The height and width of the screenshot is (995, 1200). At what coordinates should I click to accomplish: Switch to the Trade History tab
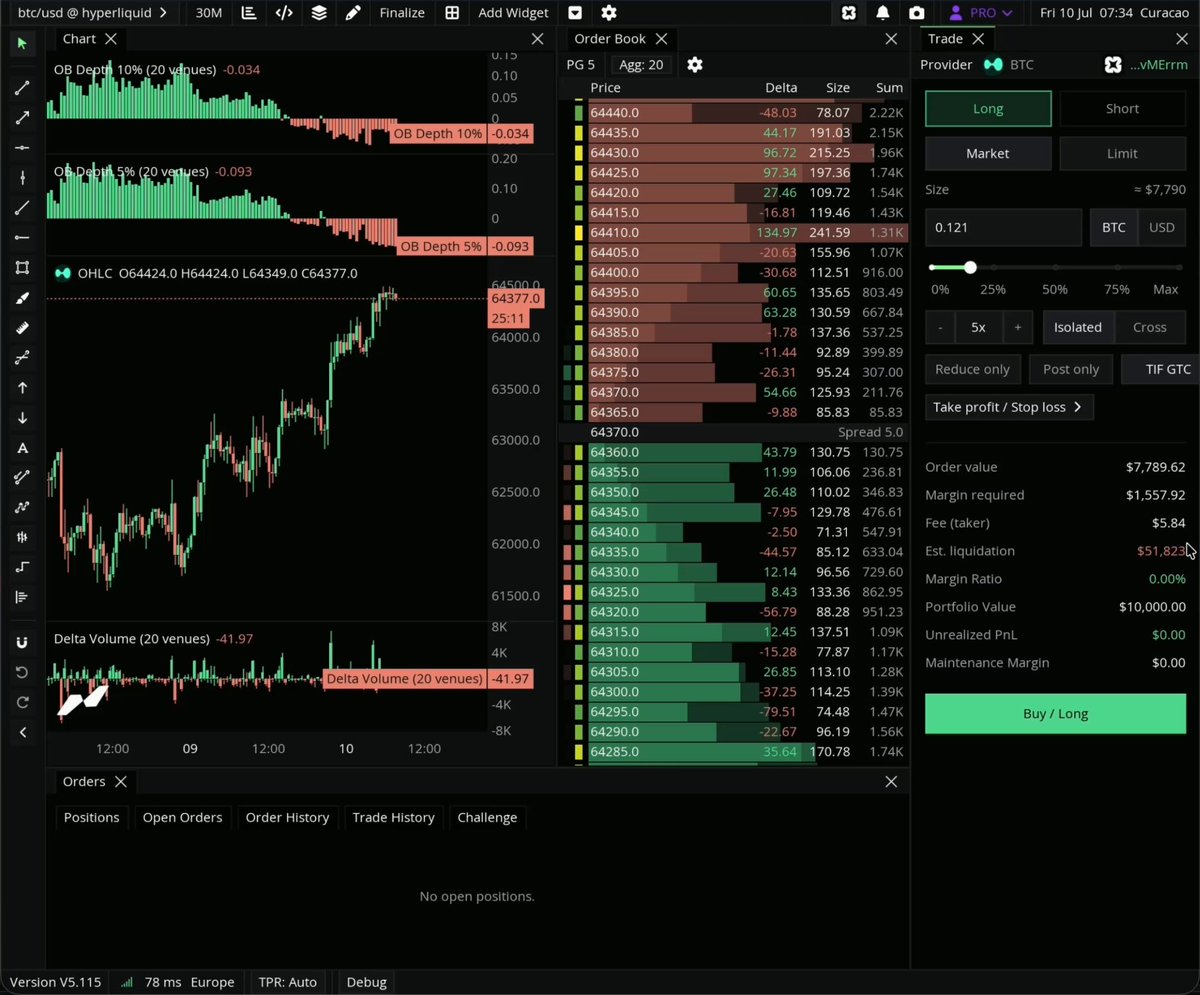point(393,817)
